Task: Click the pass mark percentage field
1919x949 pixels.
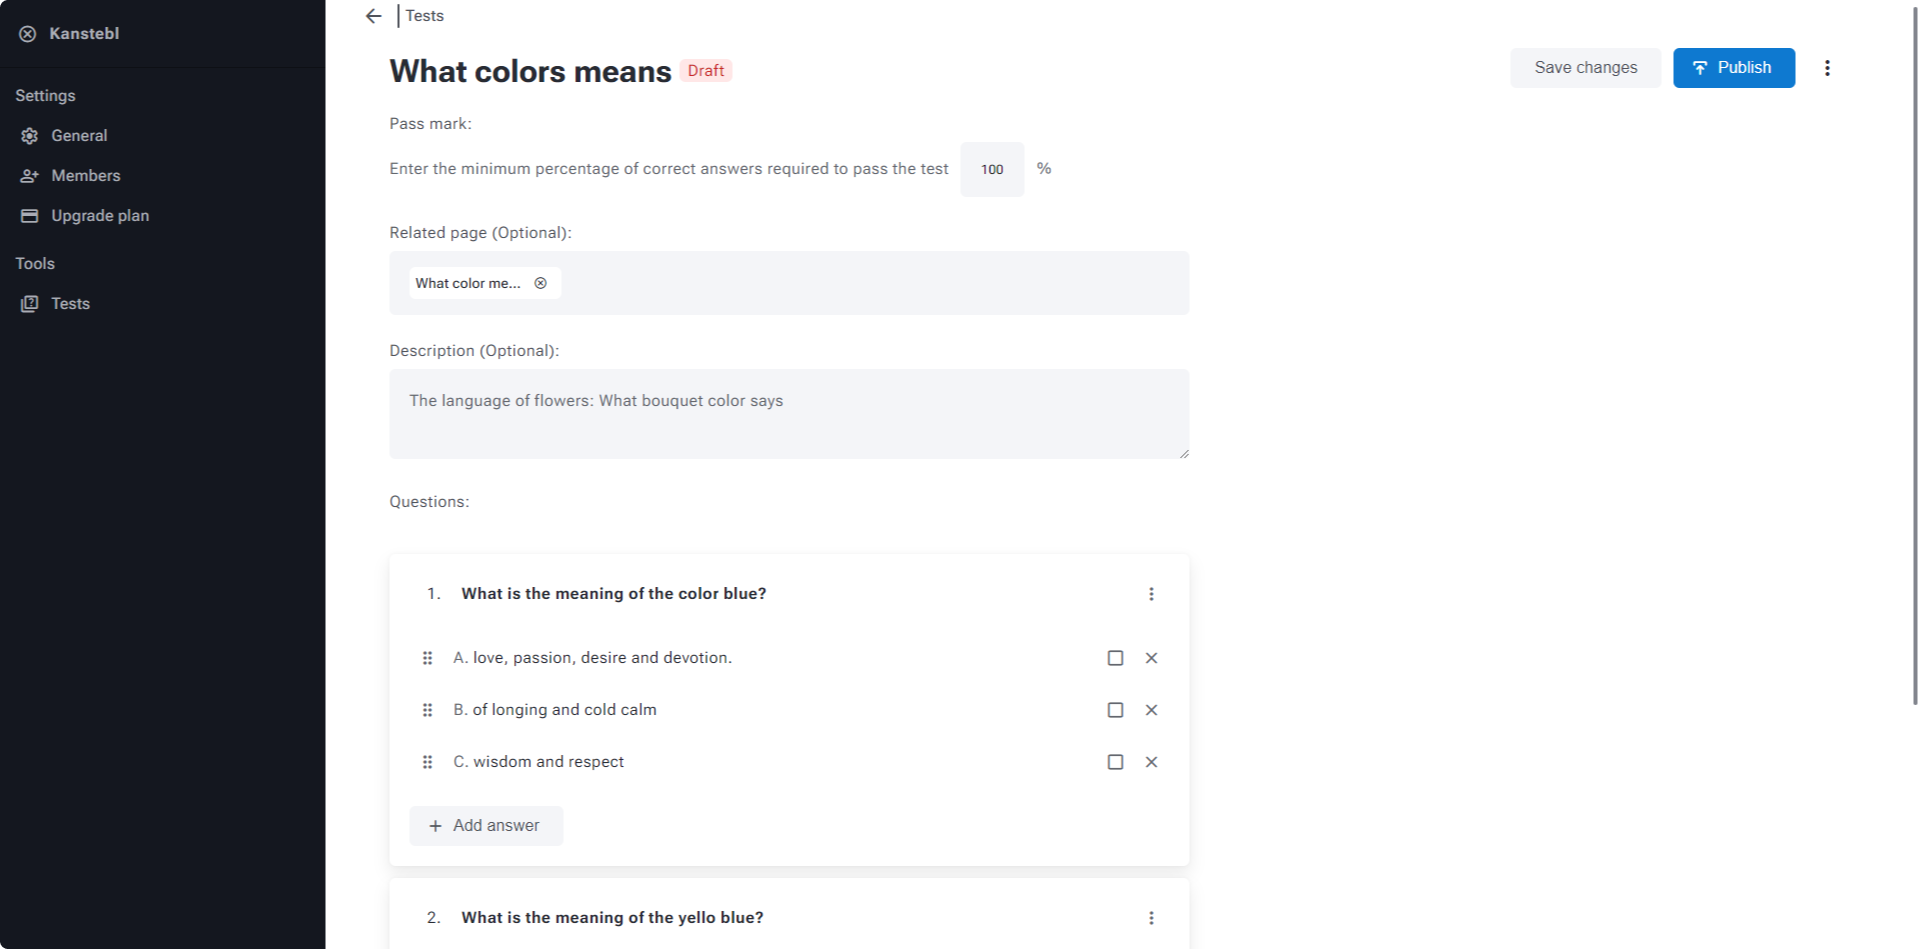Action: [991, 169]
